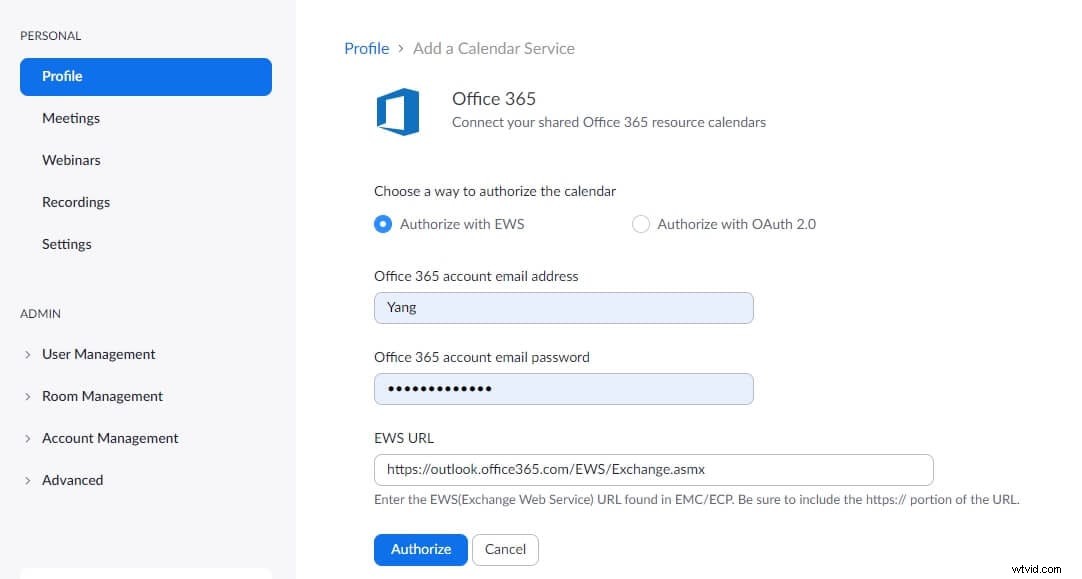Cancel adding the calendar service

505,549
